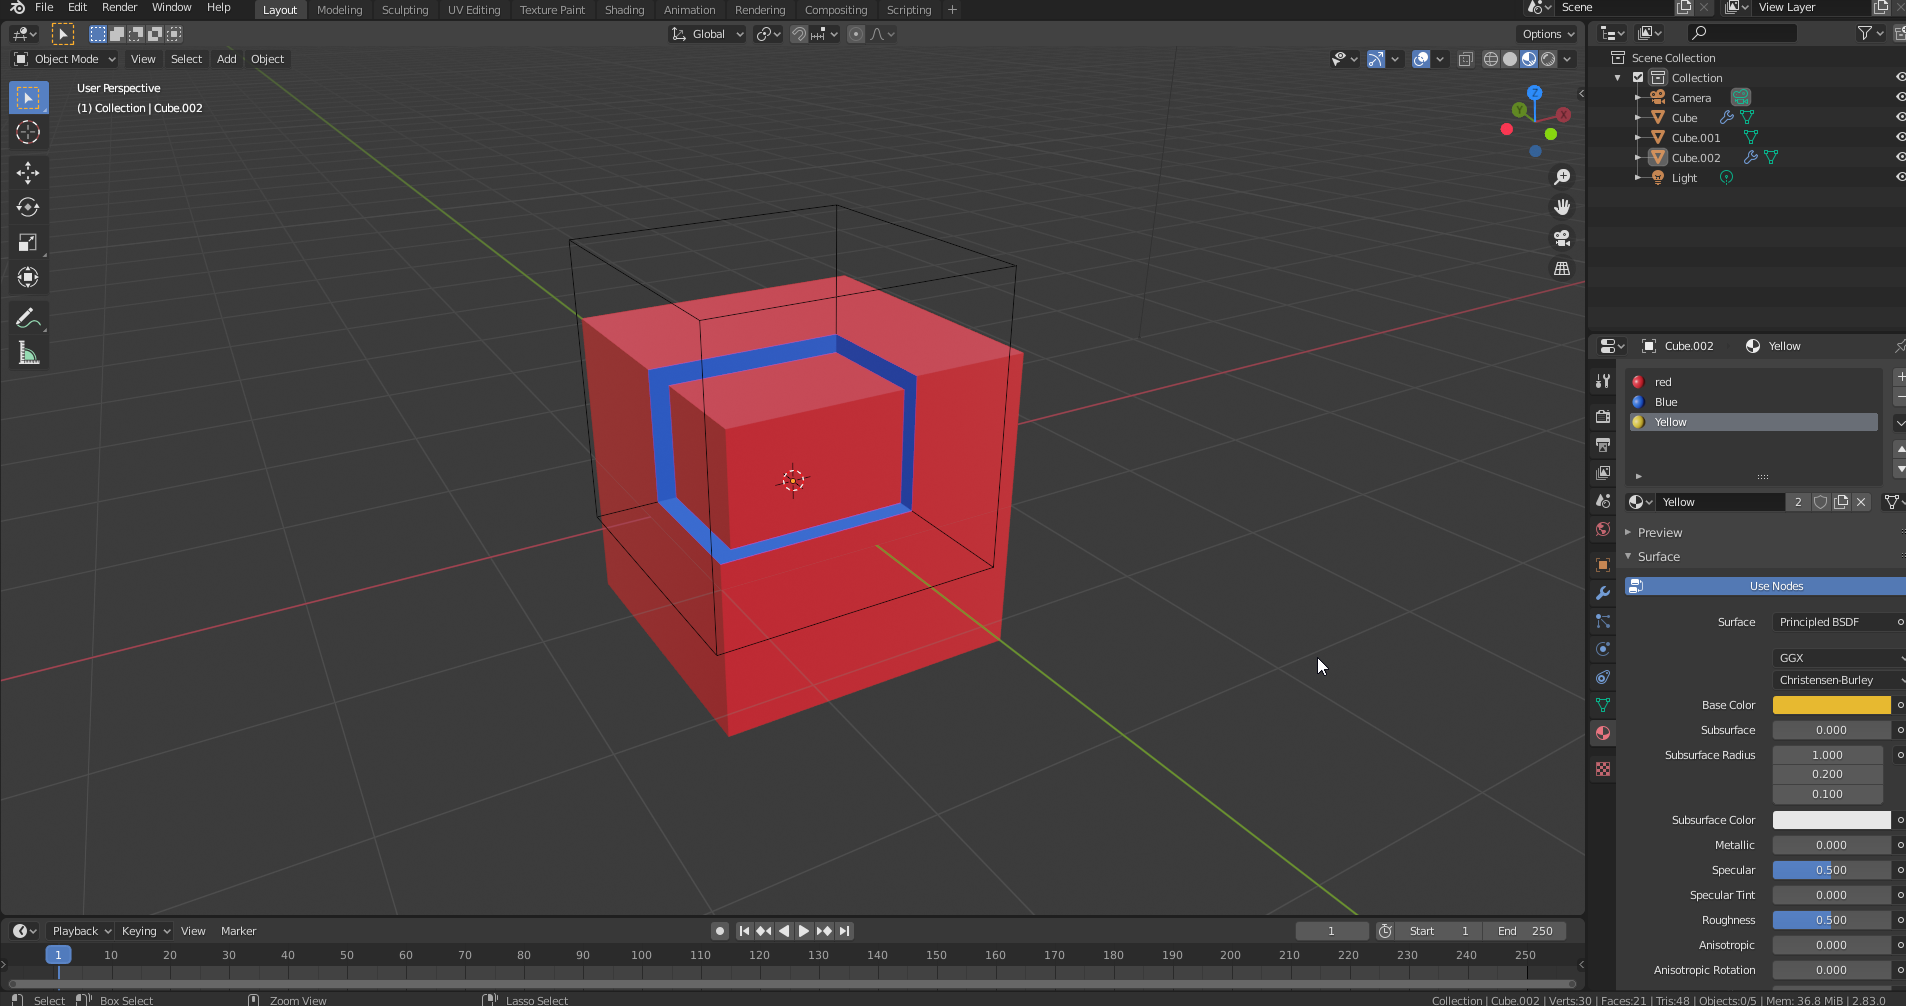Adjust the Roughness slider
The width and height of the screenshot is (1906, 1006).
coord(1831,920)
